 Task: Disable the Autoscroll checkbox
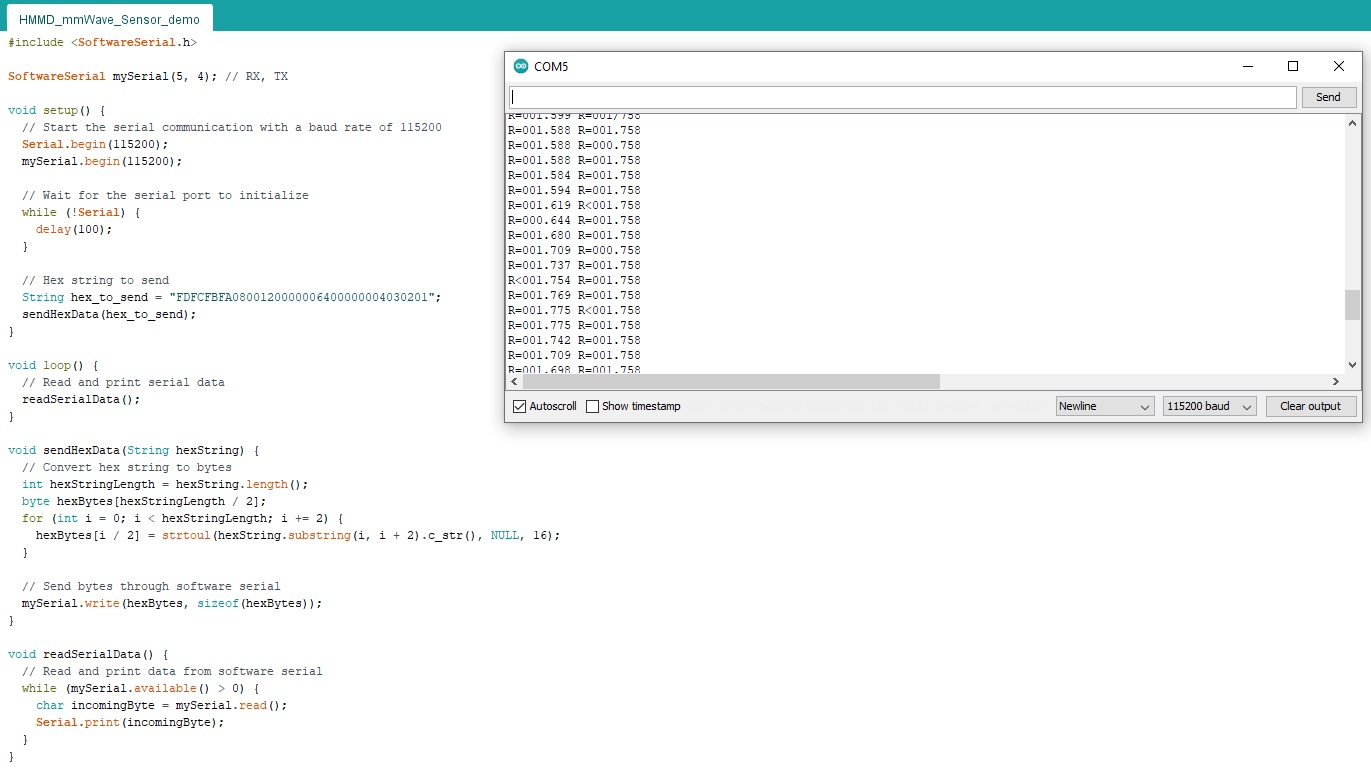518,406
